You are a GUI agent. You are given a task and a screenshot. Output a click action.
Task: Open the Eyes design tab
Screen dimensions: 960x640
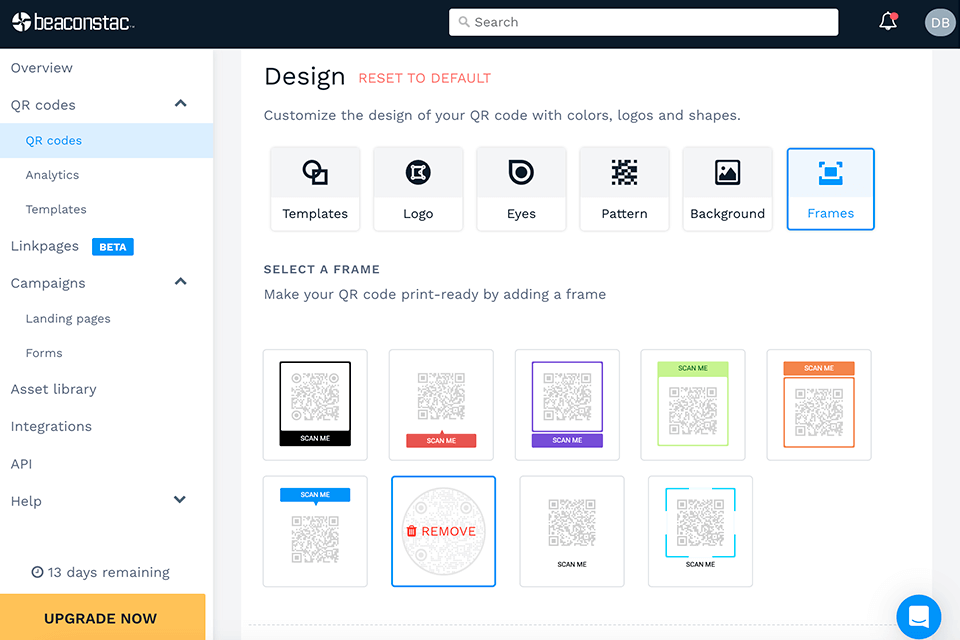tap(521, 189)
